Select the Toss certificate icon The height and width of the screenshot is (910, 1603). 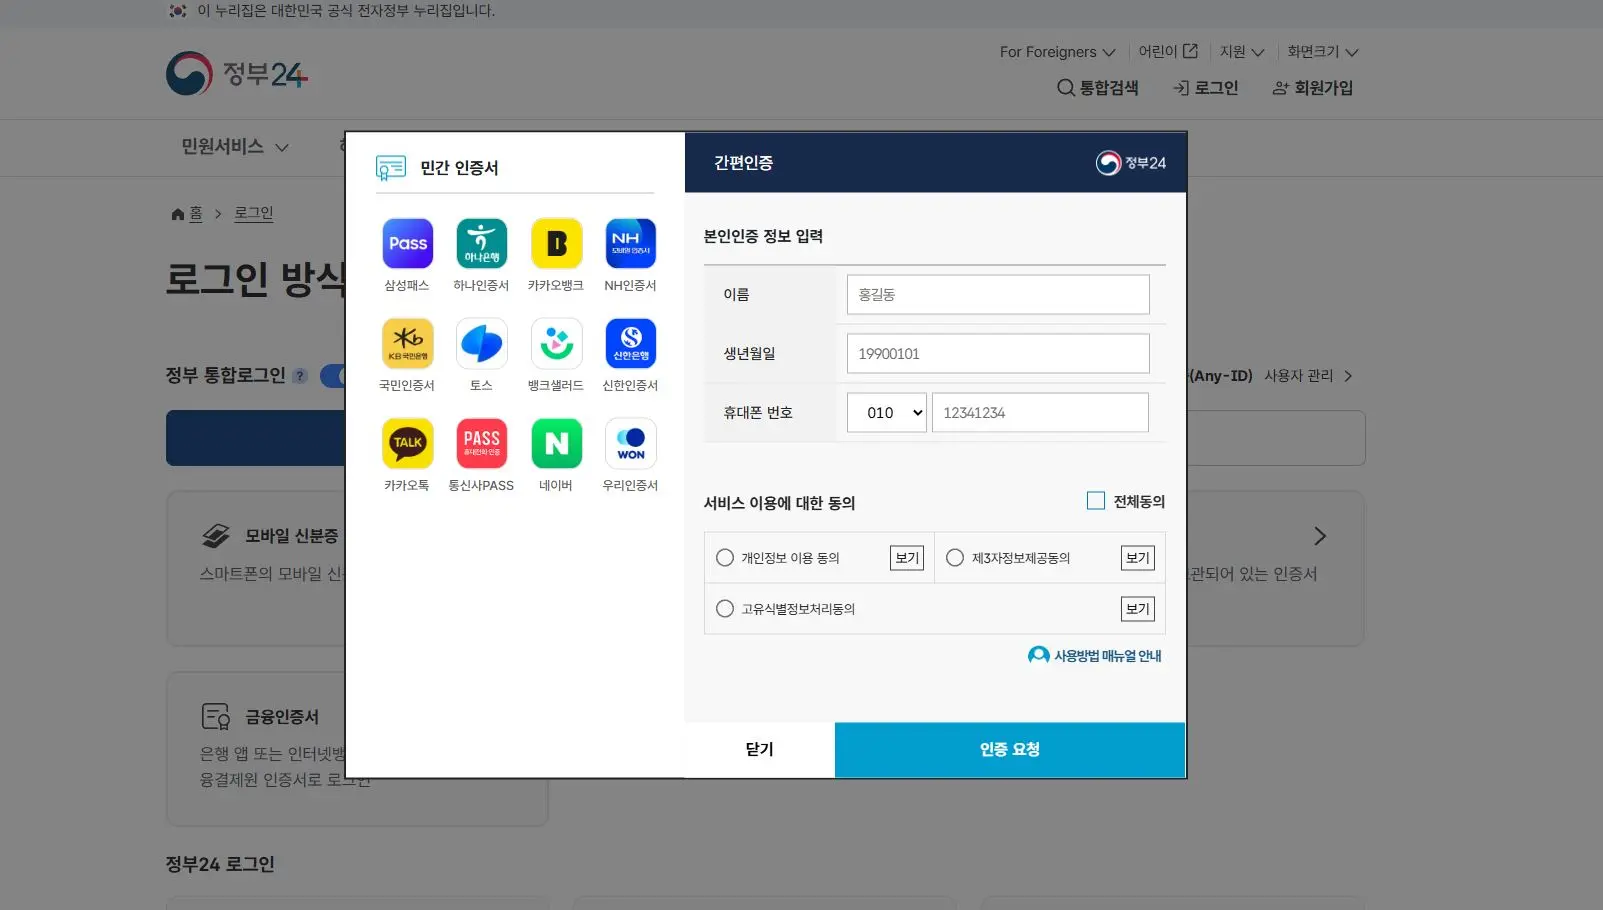pos(482,343)
